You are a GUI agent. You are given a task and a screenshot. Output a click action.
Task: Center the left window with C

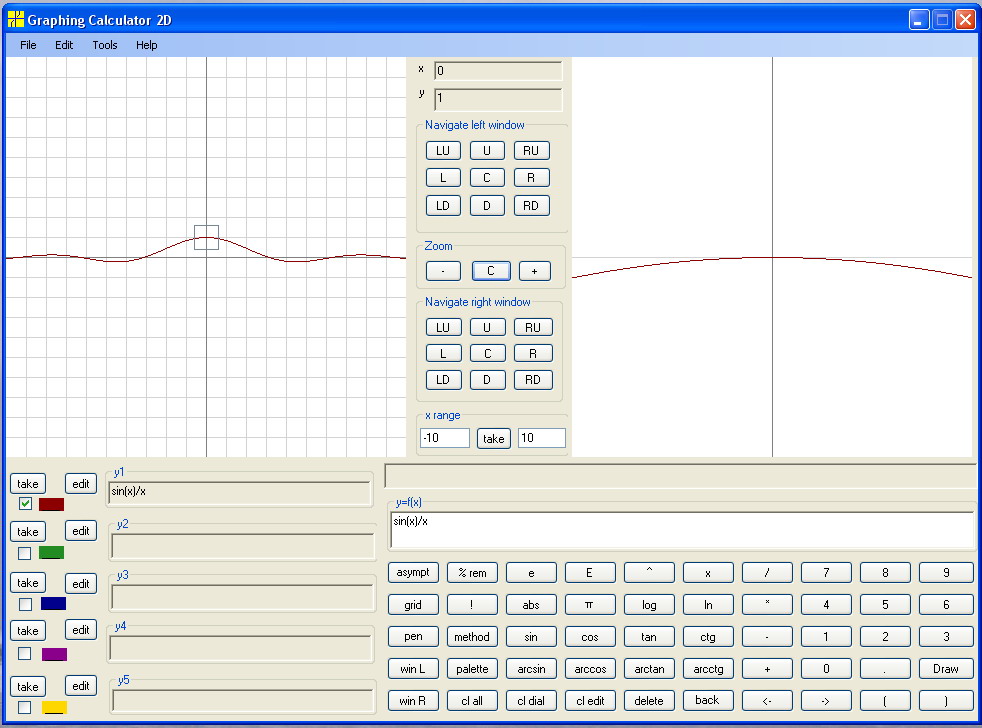487,178
